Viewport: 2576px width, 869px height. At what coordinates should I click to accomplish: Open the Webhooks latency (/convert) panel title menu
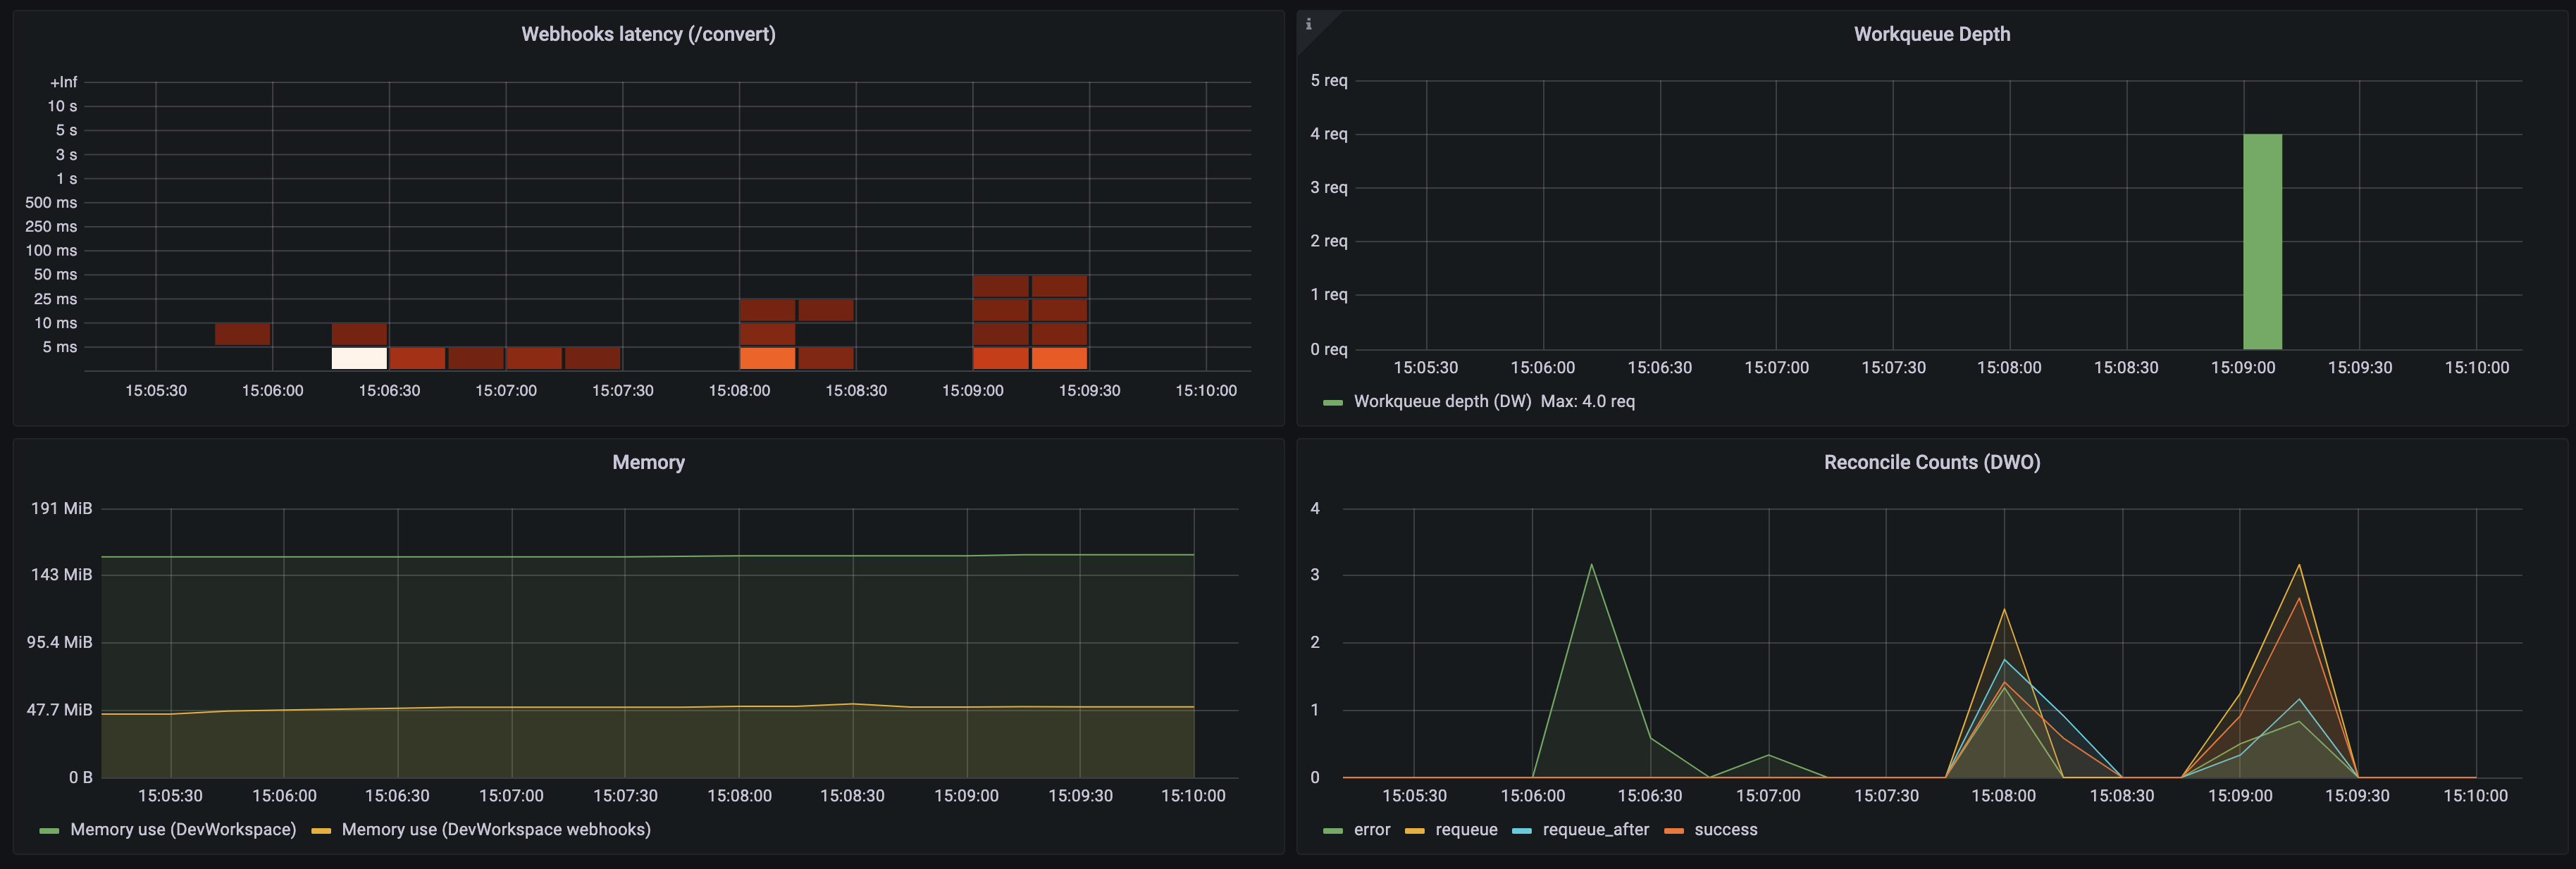648,34
